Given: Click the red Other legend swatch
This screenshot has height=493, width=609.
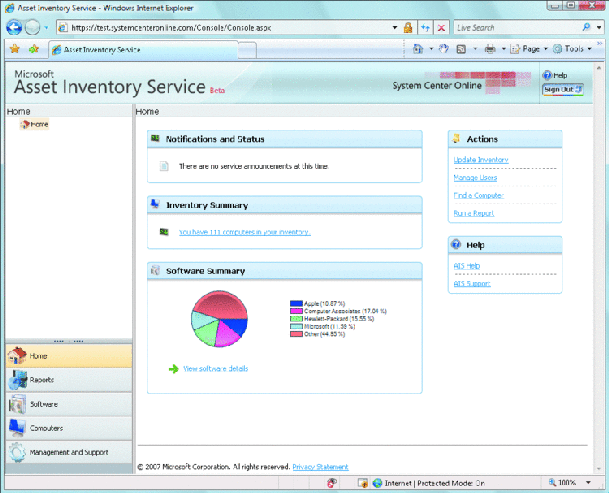Looking at the screenshot, I should pyautogui.click(x=296, y=334).
